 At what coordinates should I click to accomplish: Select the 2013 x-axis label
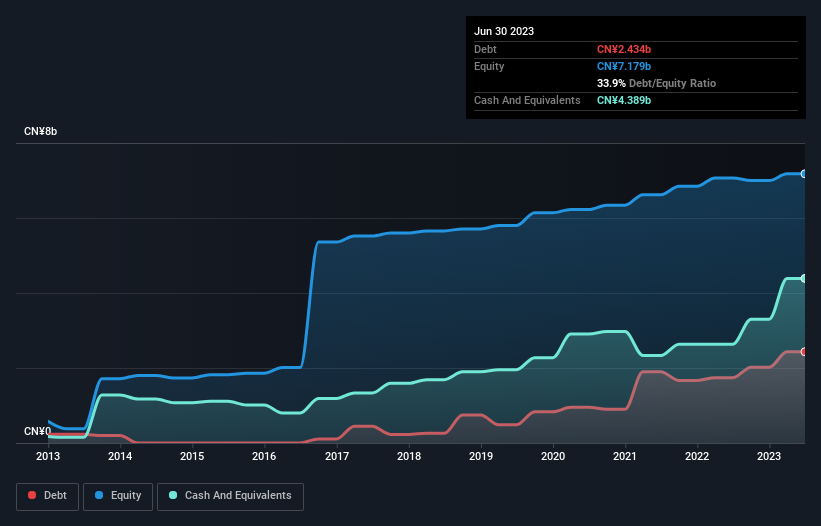pos(48,456)
